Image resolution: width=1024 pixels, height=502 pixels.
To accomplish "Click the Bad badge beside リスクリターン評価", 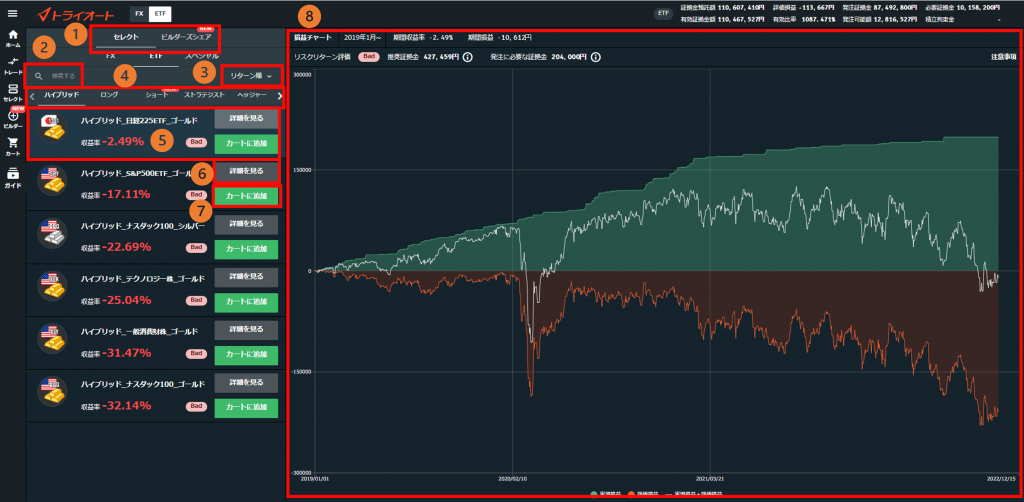I will 369,57.
